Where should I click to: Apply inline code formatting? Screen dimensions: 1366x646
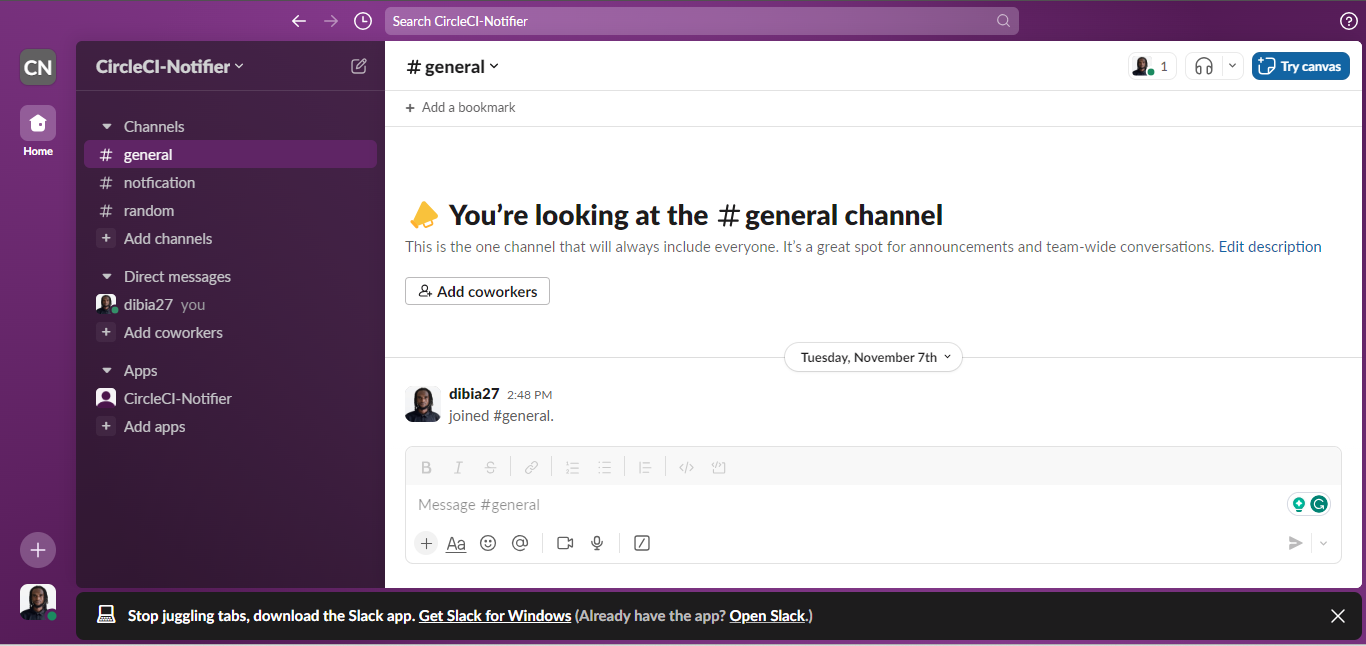pyautogui.click(x=686, y=467)
